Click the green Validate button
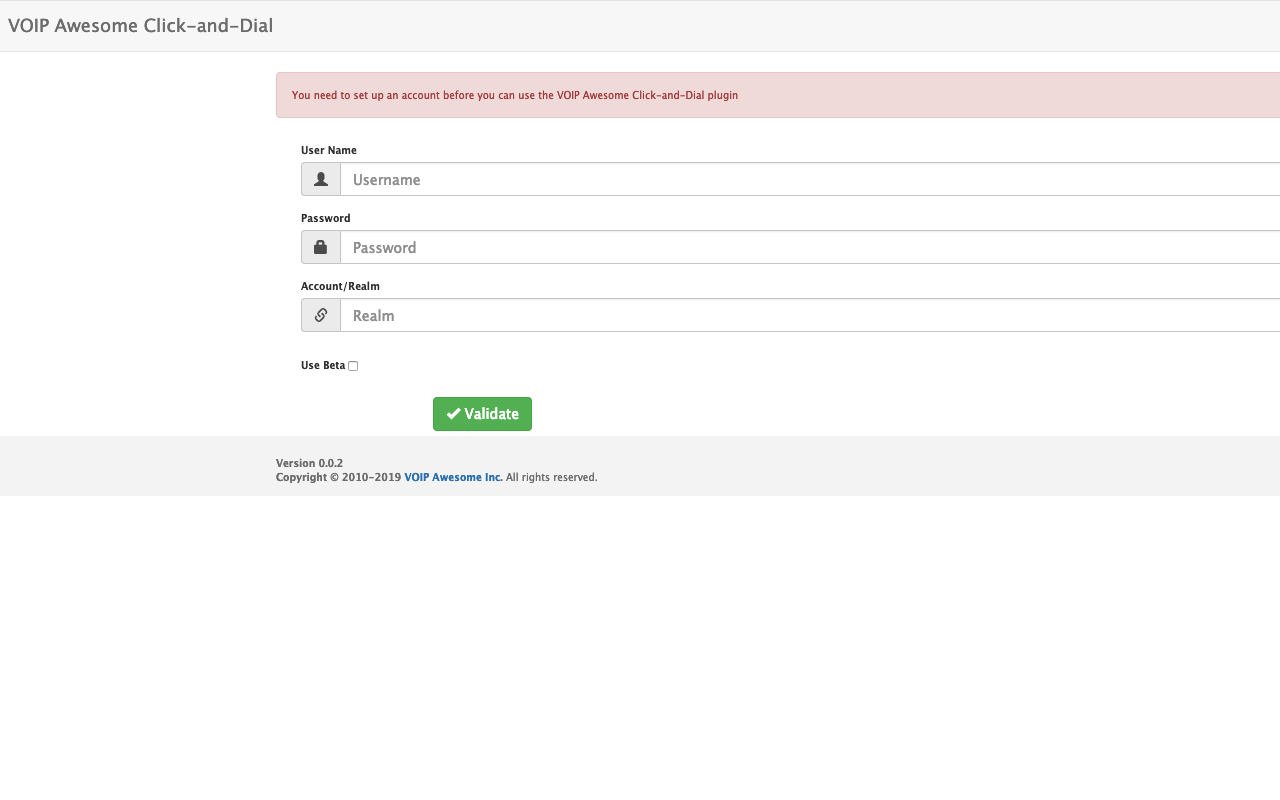The height and width of the screenshot is (800, 1280). tap(482, 414)
